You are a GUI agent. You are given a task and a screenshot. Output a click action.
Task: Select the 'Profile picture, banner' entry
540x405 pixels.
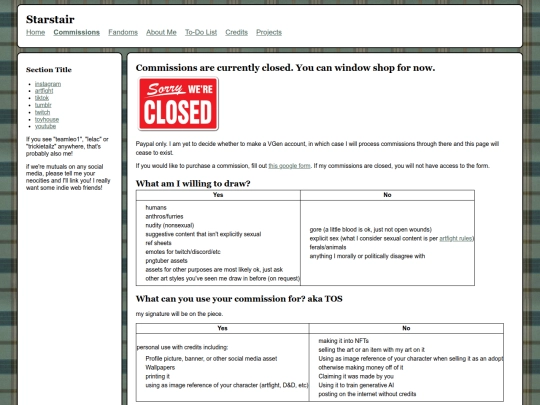pyautogui.click(x=211, y=359)
